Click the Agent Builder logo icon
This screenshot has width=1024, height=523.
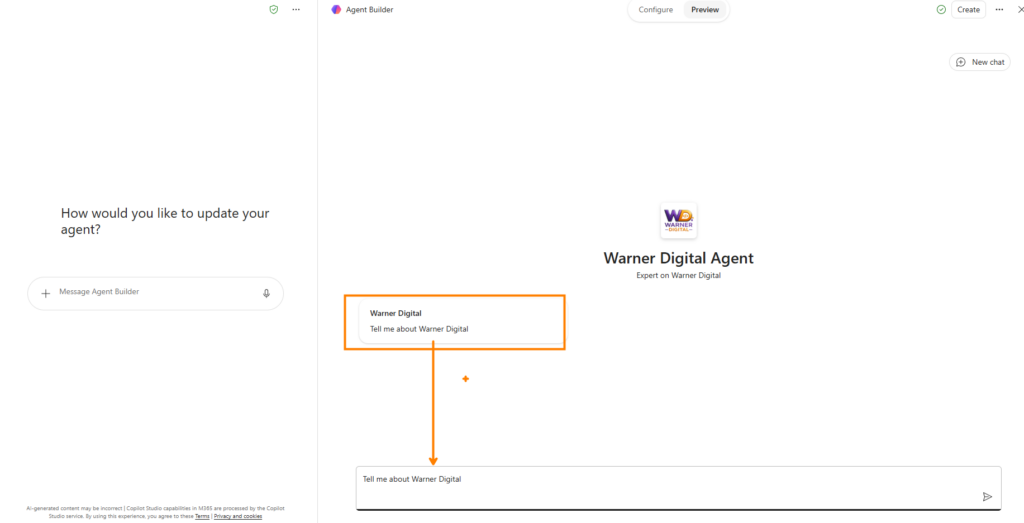[336, 10]
